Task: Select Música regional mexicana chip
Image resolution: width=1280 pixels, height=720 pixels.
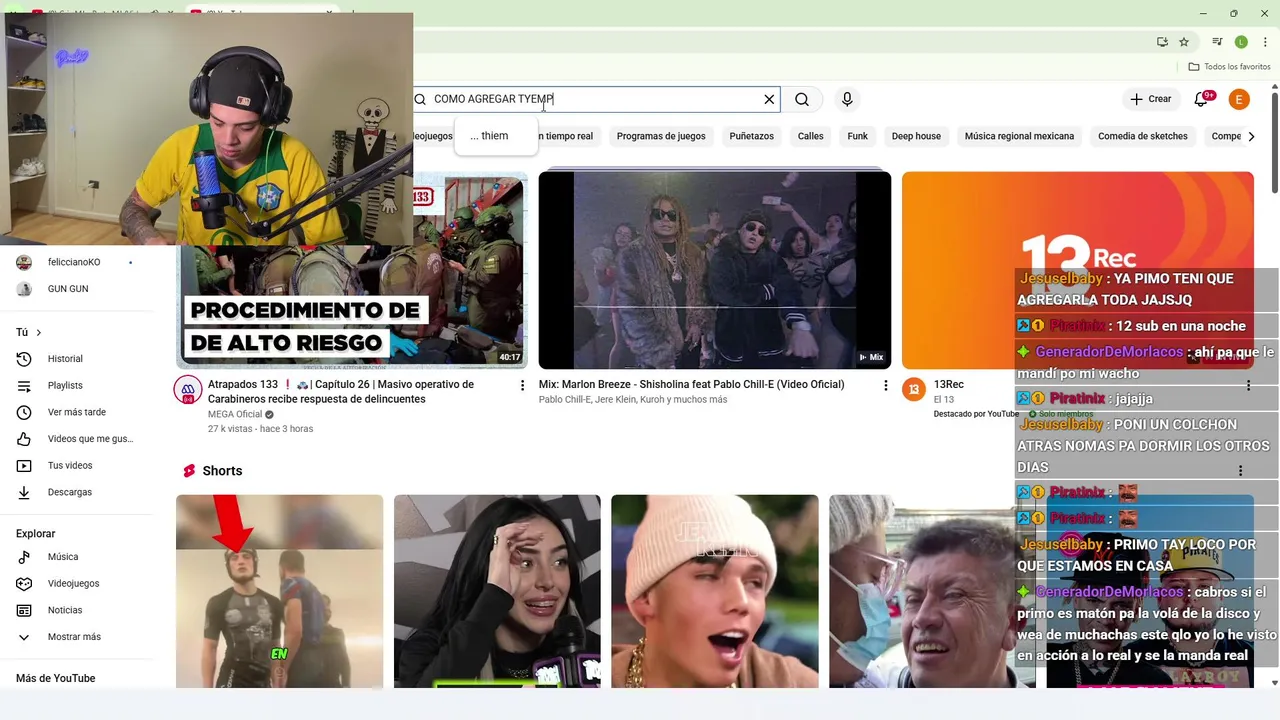Action: pos(1019,136)
